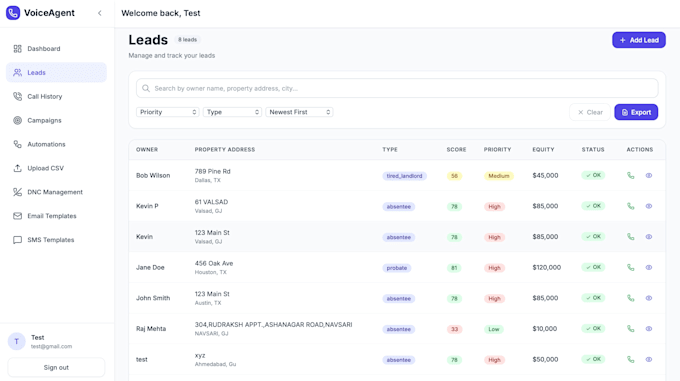Navigate to Automations
Viewport: 680px width, 381px height.
[x=56, y=144]
